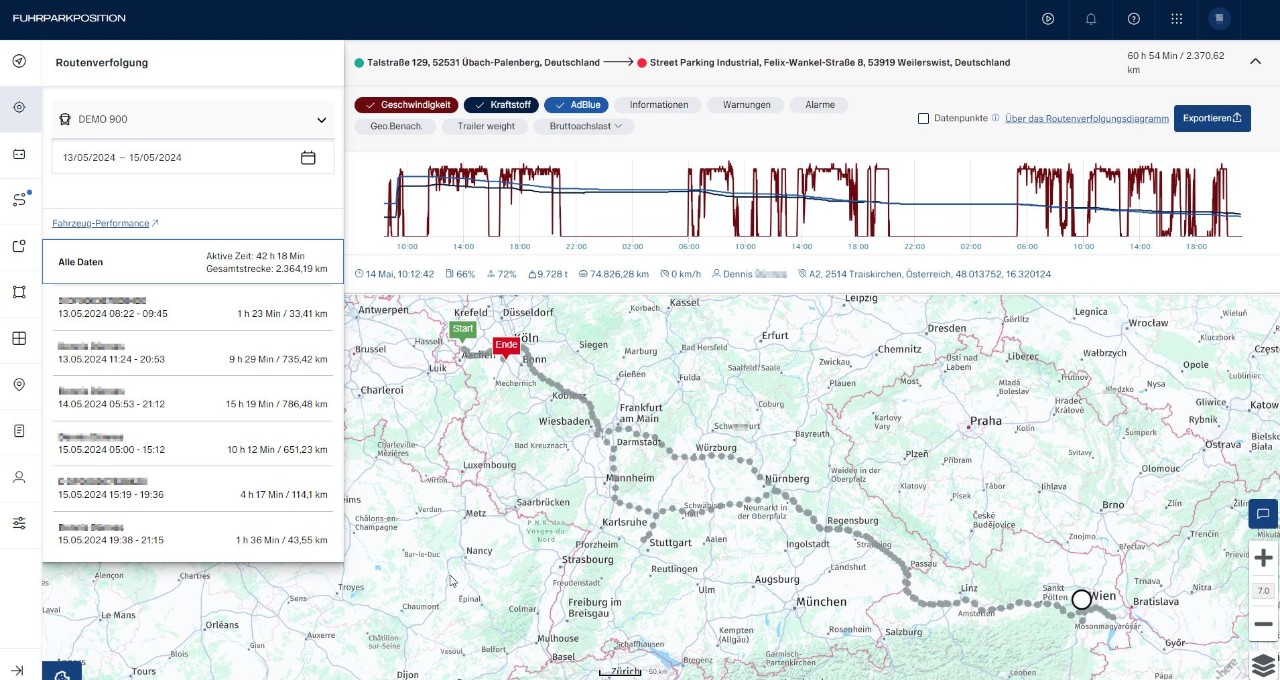This screenshot has height=680, width=1280.
Task: Open the driver person sidebar icon
Action: pos(19,477)
